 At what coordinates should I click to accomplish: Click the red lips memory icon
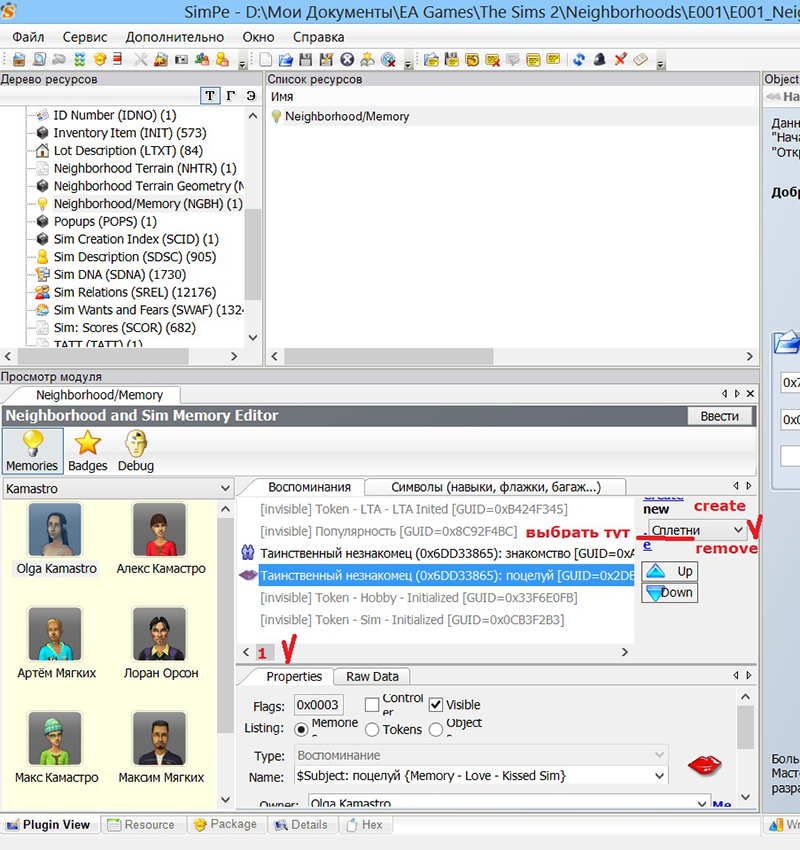(704, 766)
